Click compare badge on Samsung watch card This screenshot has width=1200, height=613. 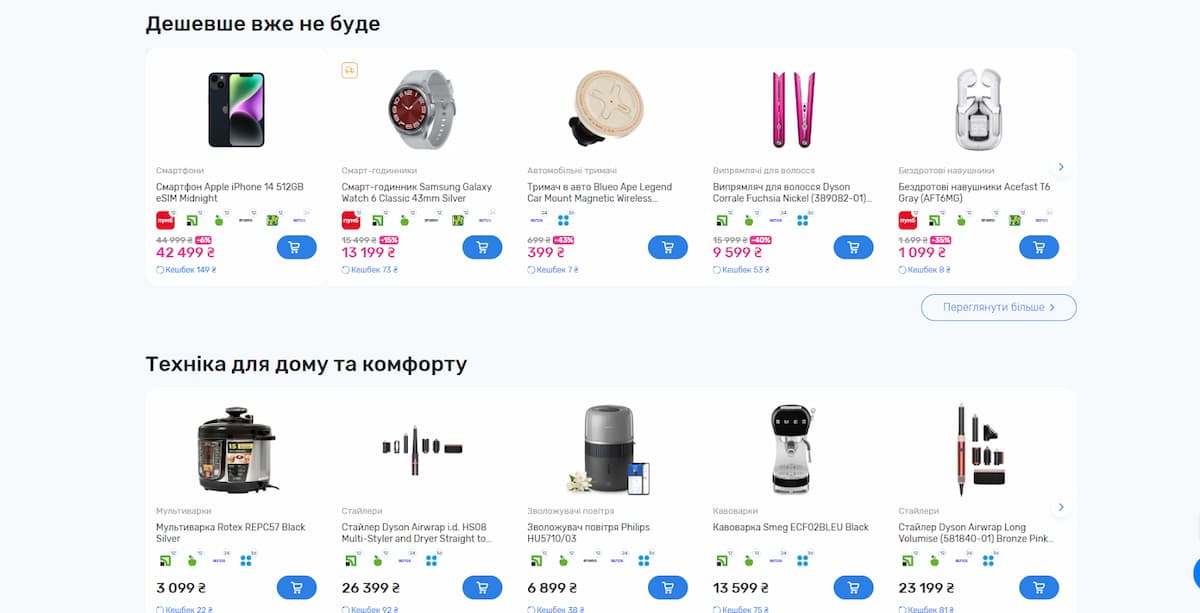coord(350,70)
